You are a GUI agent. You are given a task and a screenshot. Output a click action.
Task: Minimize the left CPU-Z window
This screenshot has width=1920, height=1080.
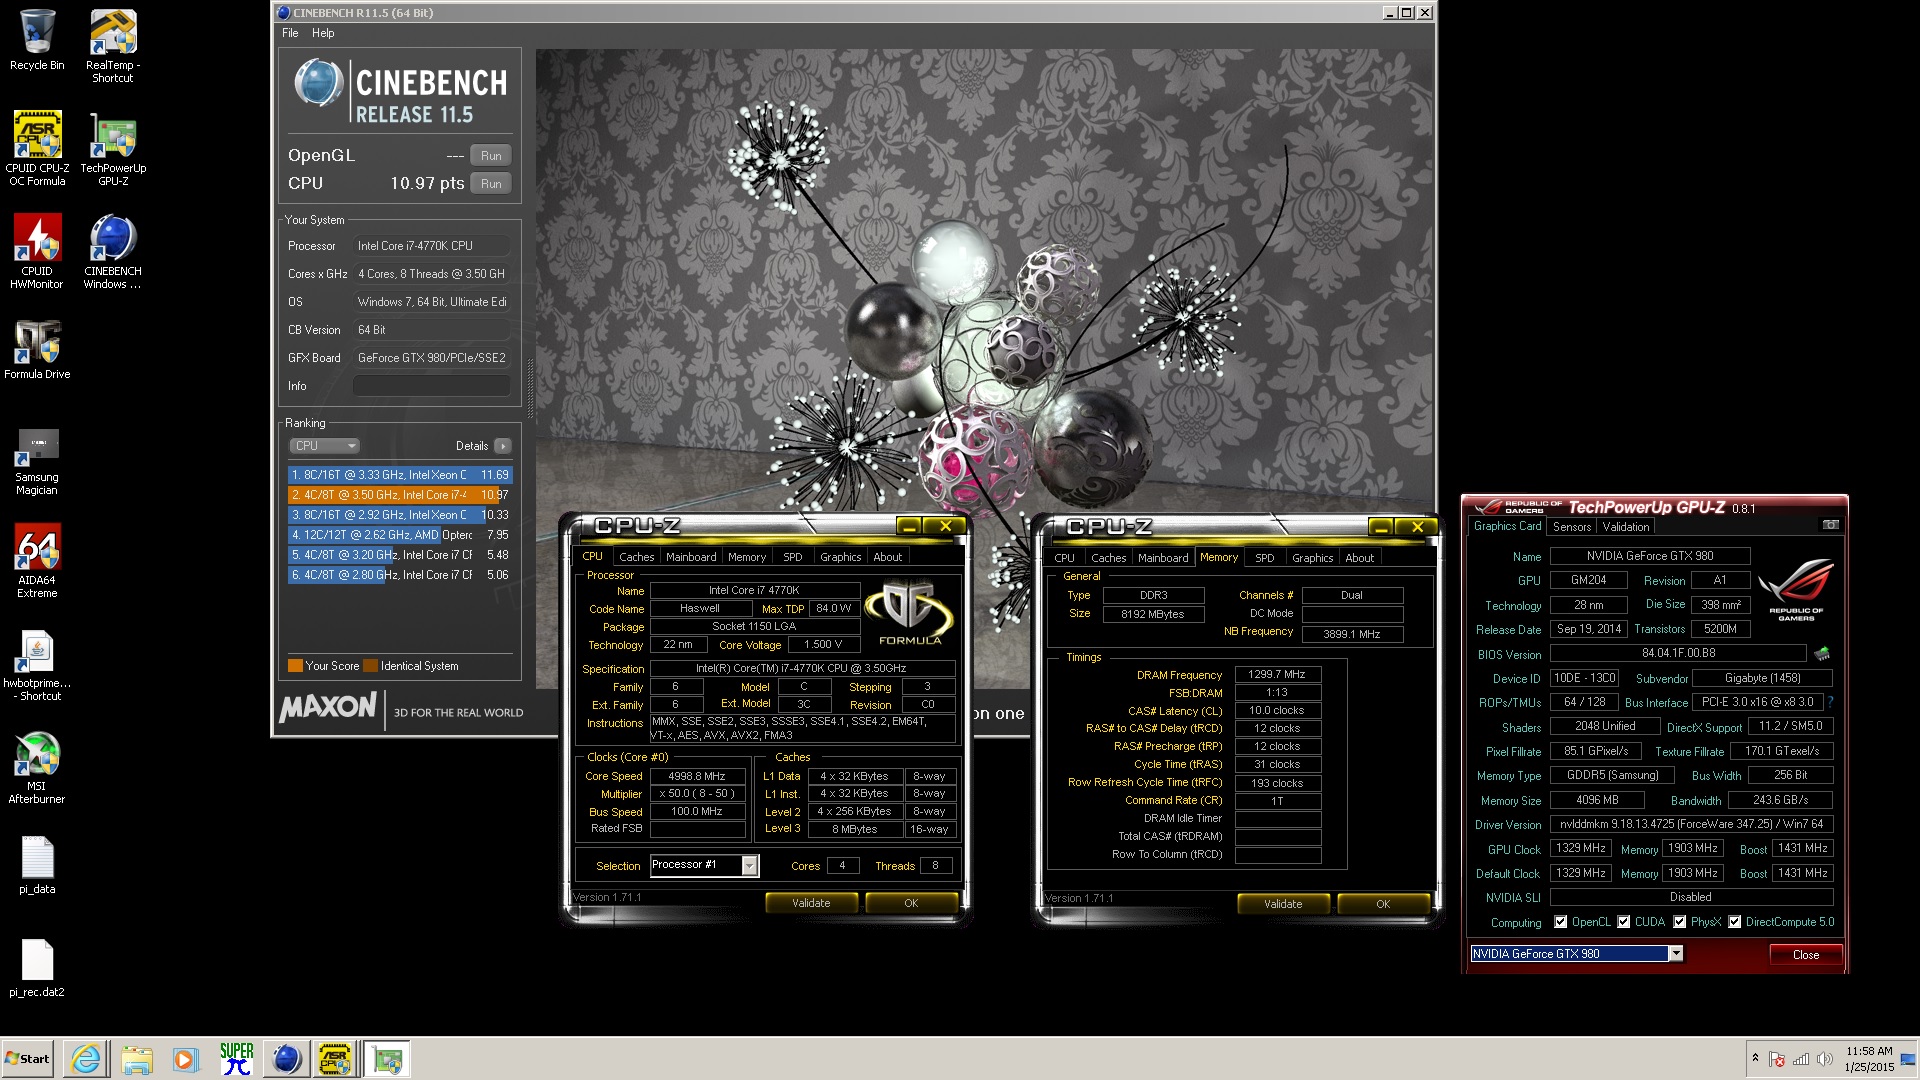[908, 526]
